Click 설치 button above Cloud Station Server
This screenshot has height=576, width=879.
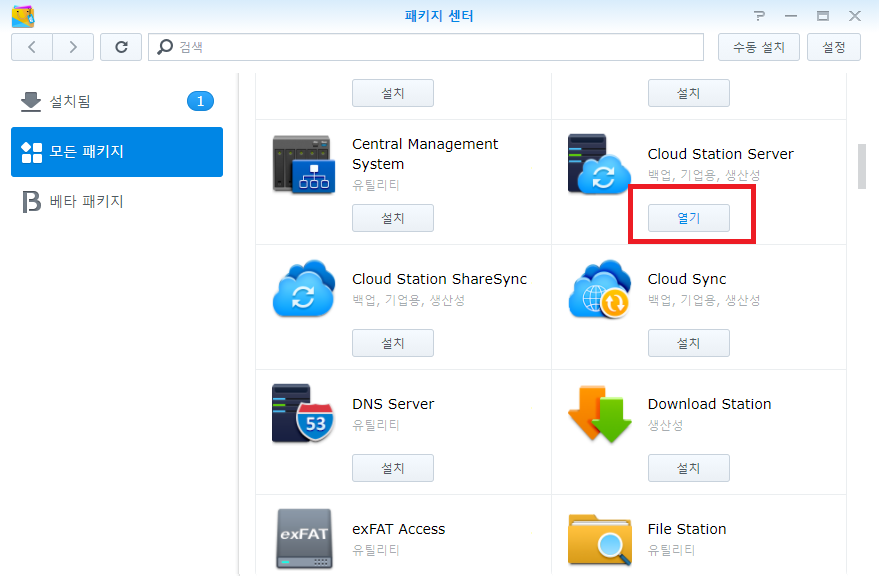click(689, 93)
